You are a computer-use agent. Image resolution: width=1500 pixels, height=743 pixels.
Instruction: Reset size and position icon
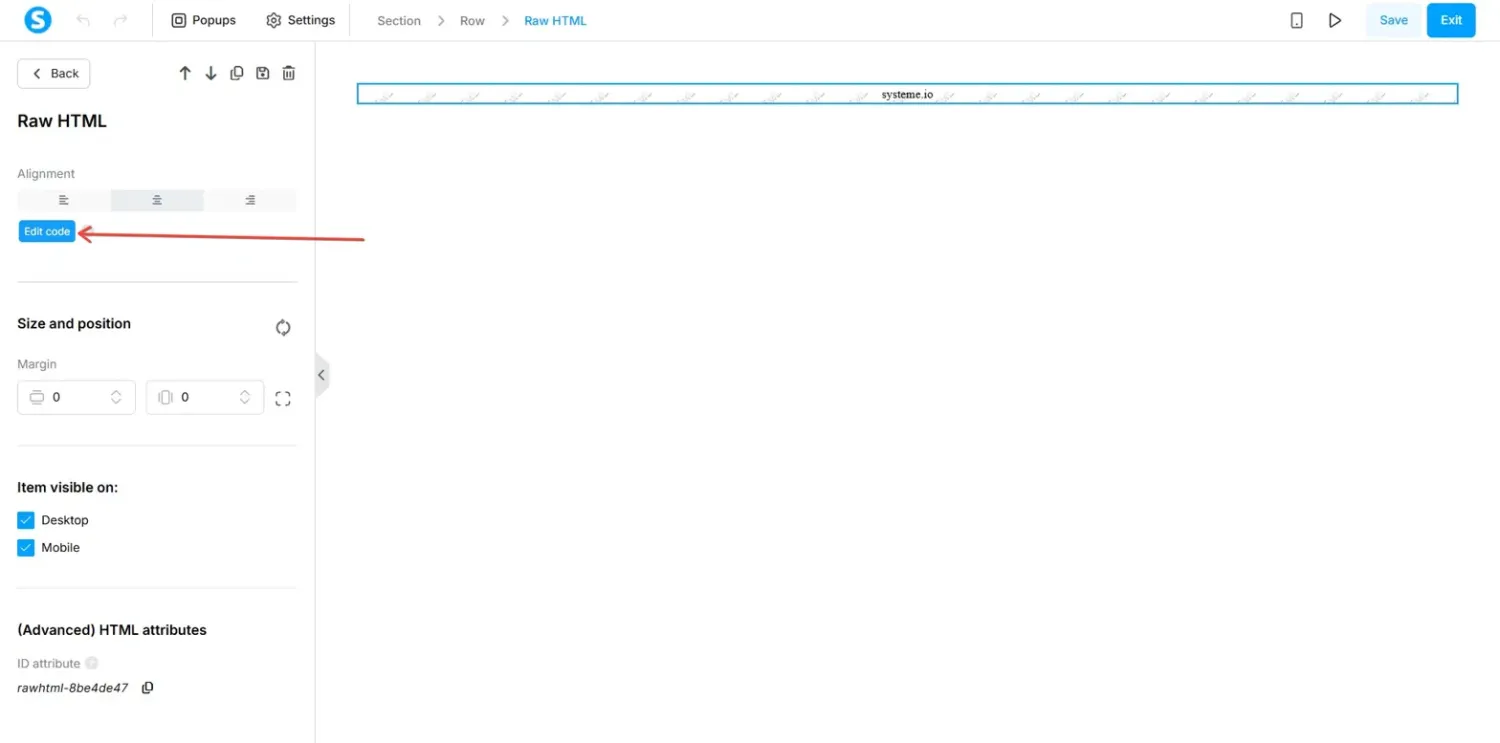tap(283, 327)
